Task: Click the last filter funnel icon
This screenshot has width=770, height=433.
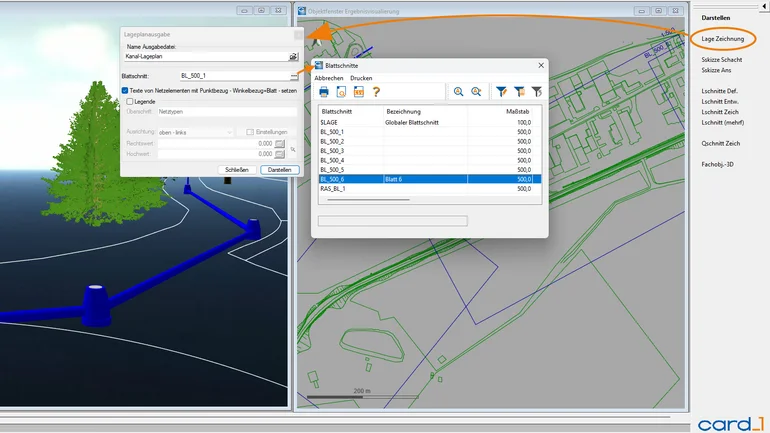Action: (x=537, y=92)
